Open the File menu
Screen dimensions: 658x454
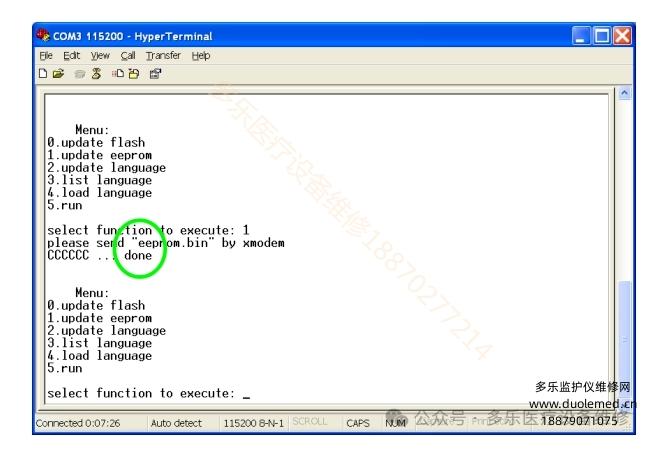(43, 56)
